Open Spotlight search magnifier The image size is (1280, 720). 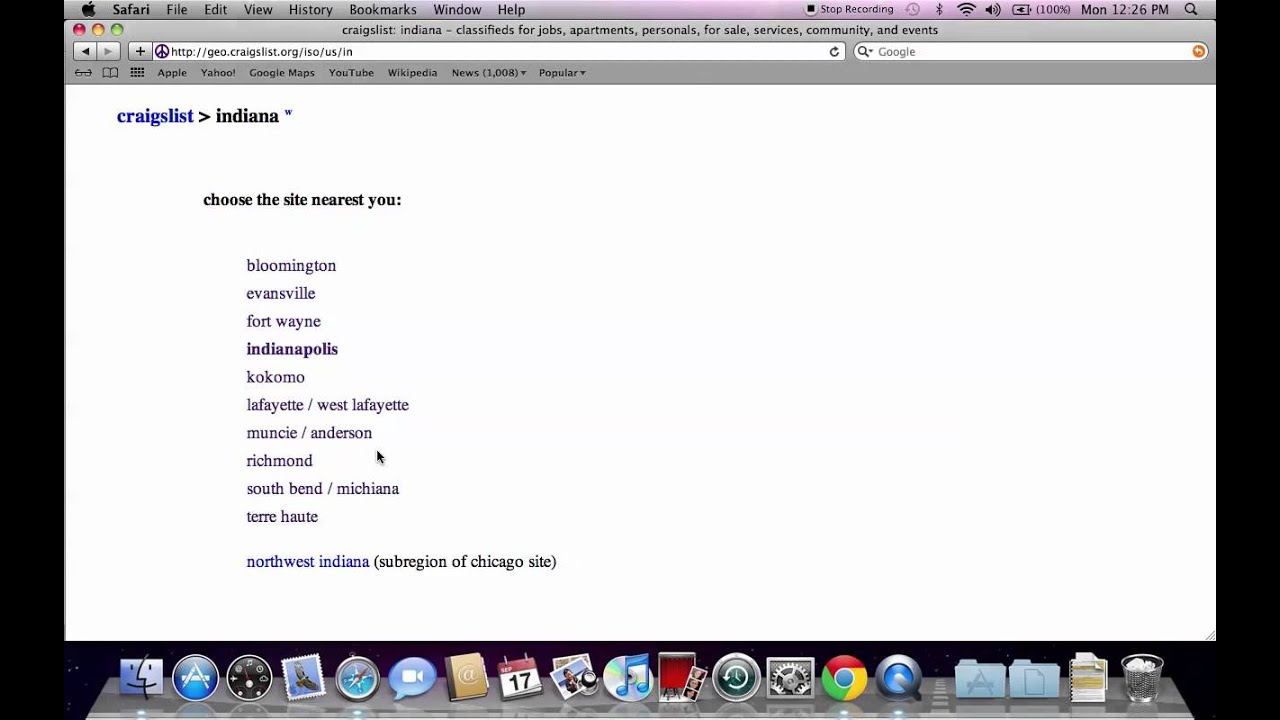pyautogui.click(x=1190, y=10)
